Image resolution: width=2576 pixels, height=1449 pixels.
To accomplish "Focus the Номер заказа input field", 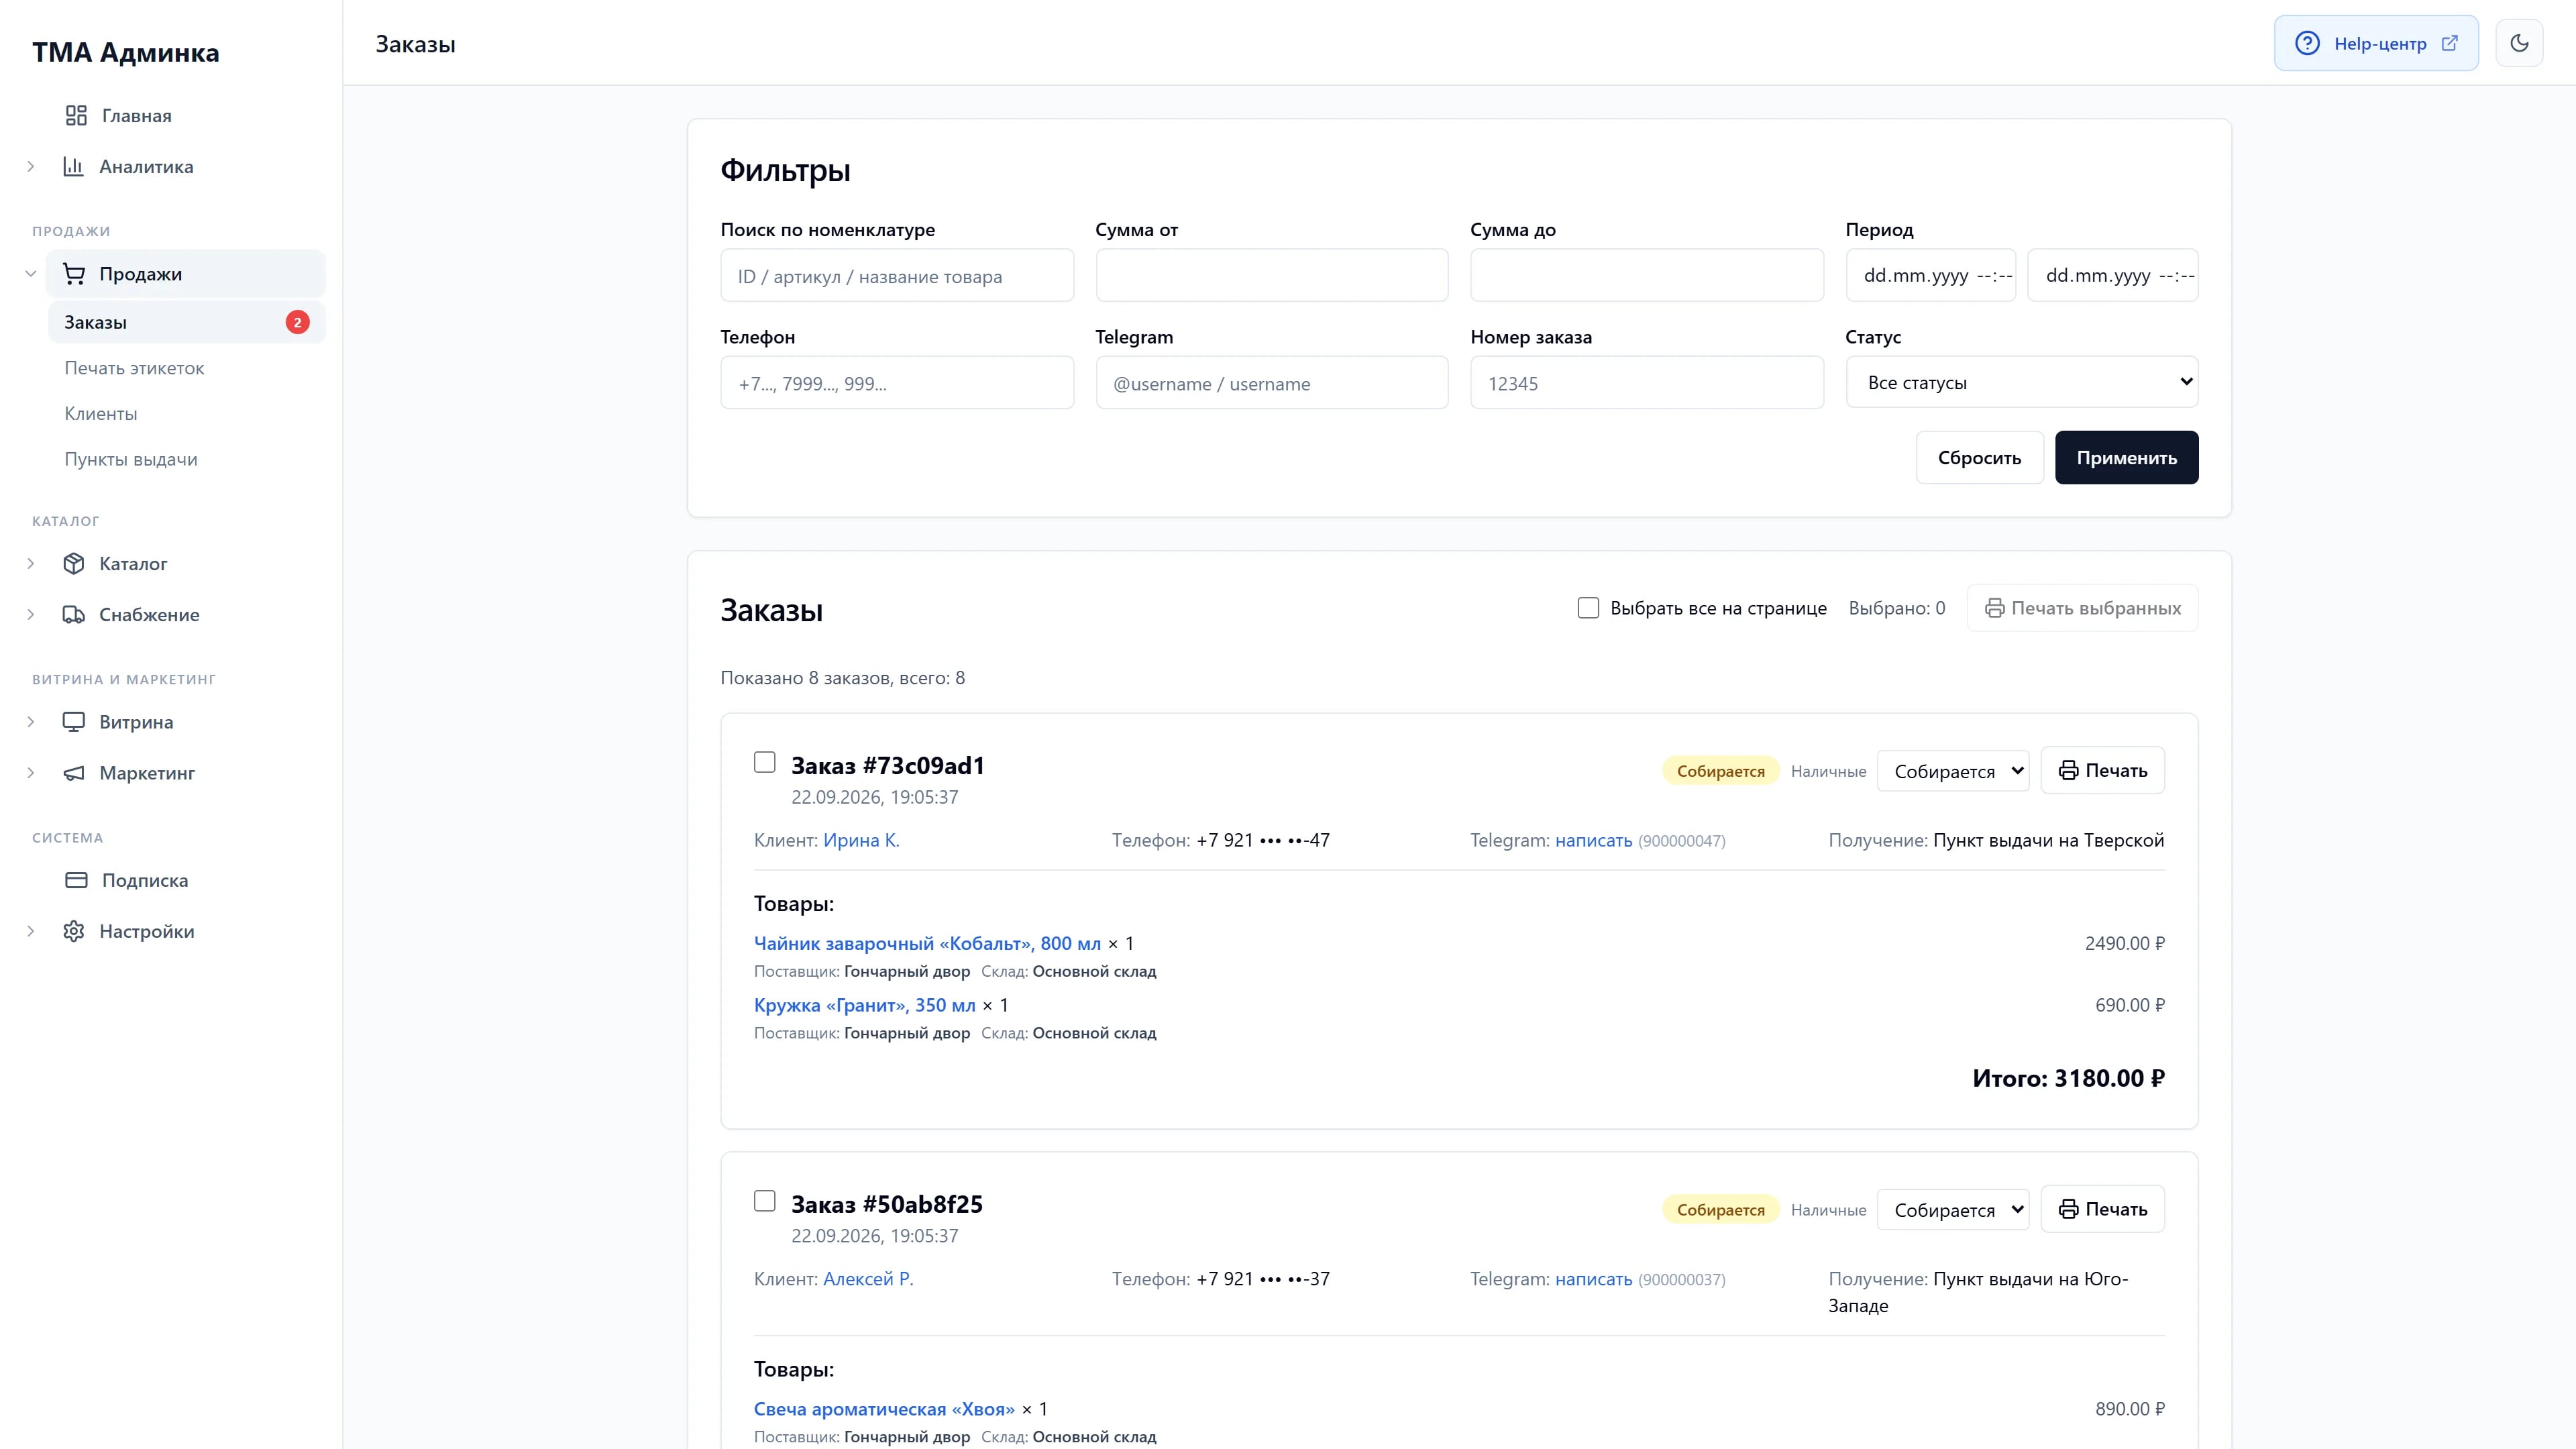I will coord(1646,383).
